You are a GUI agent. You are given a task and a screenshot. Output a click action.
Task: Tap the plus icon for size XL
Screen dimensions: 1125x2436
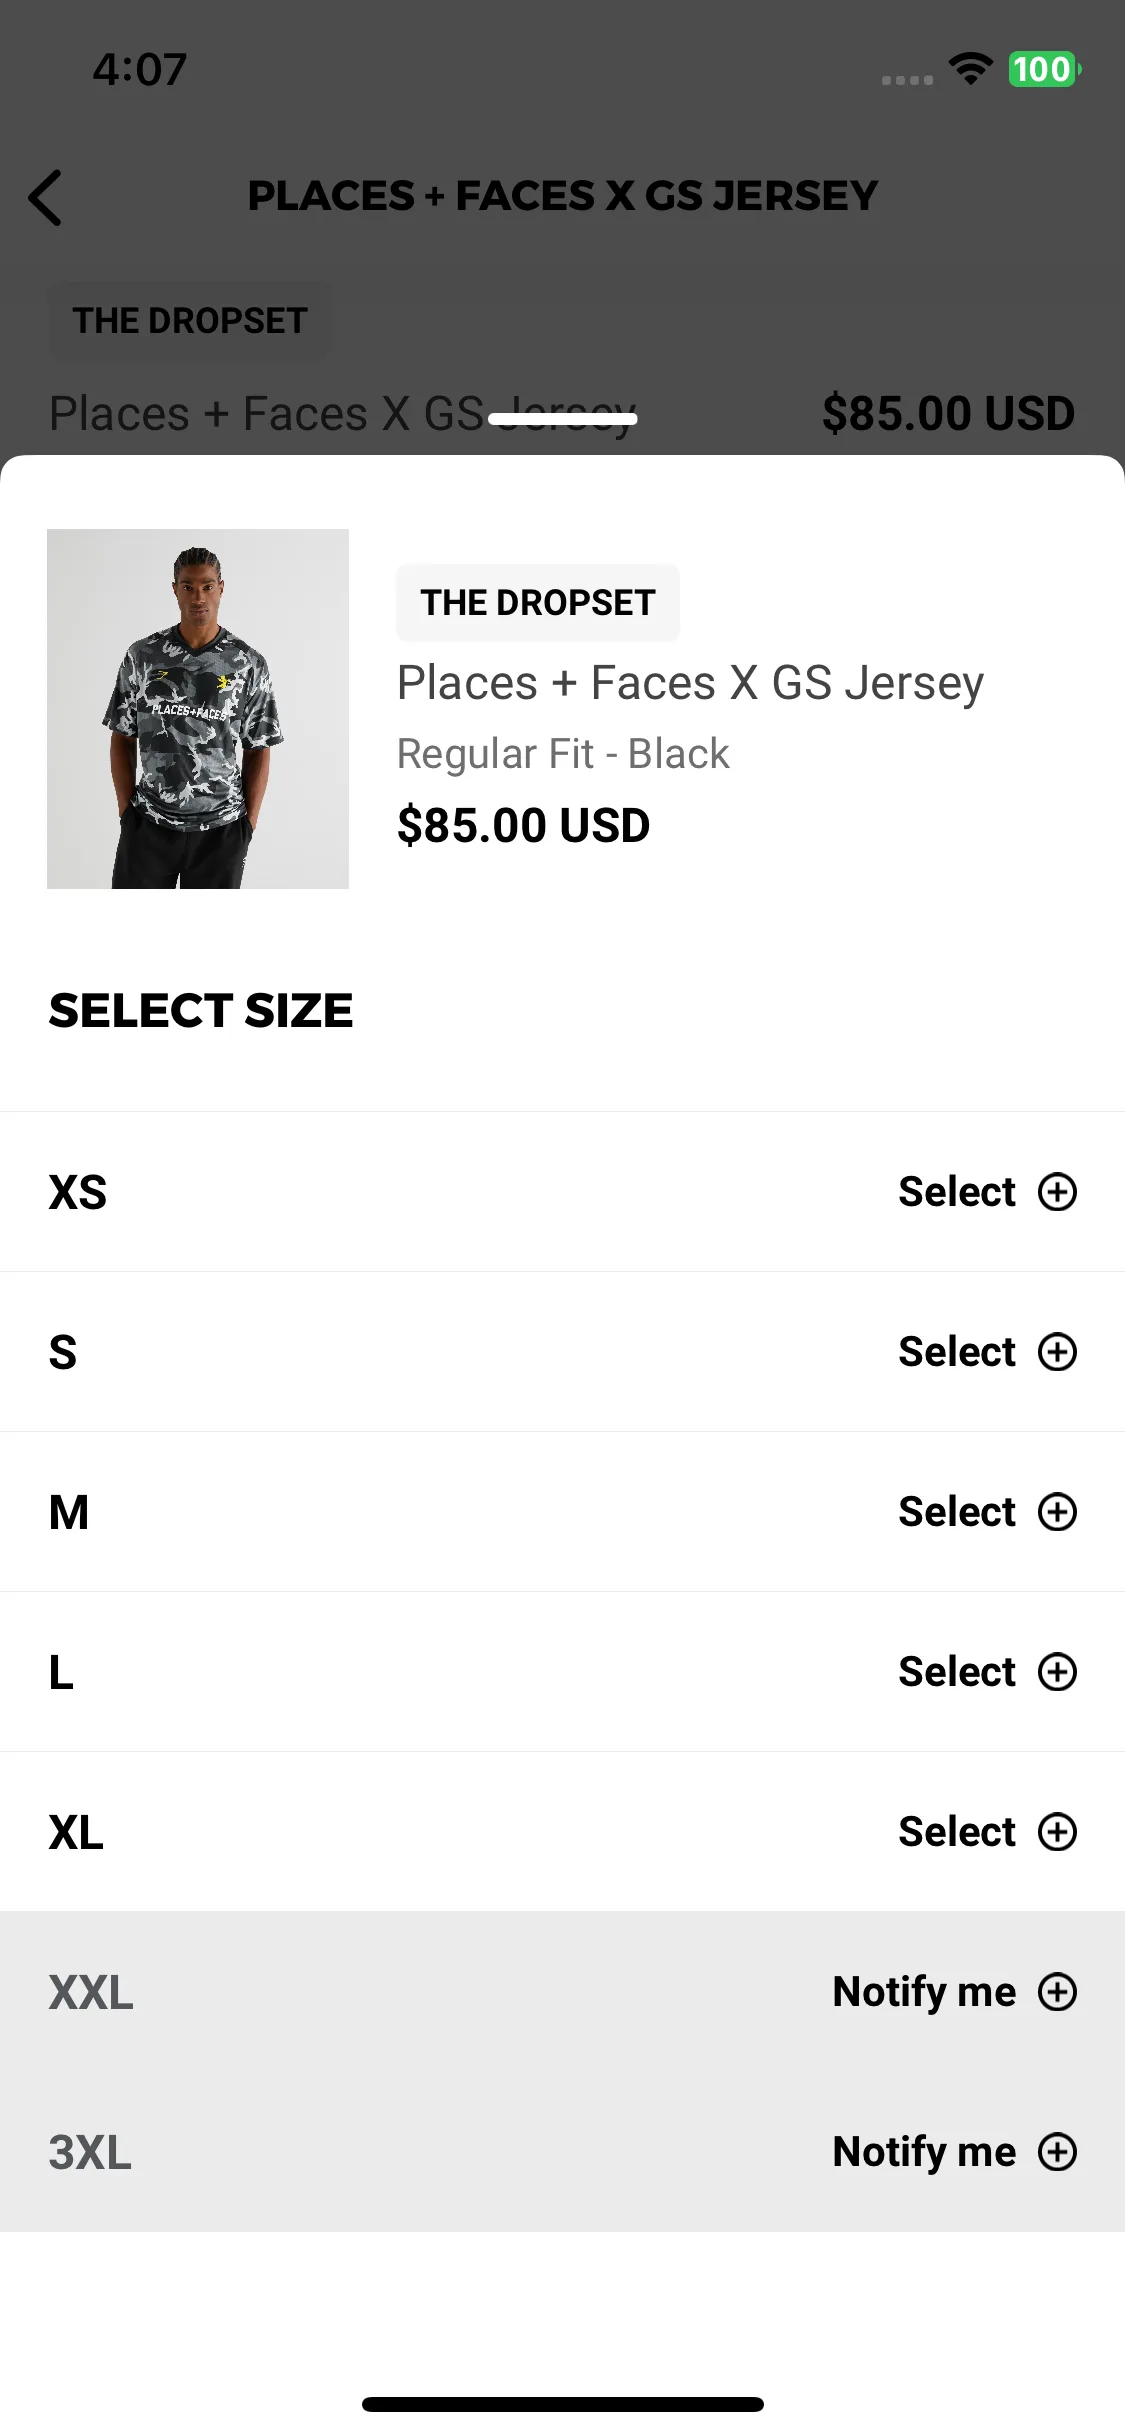[1057, 1832]
